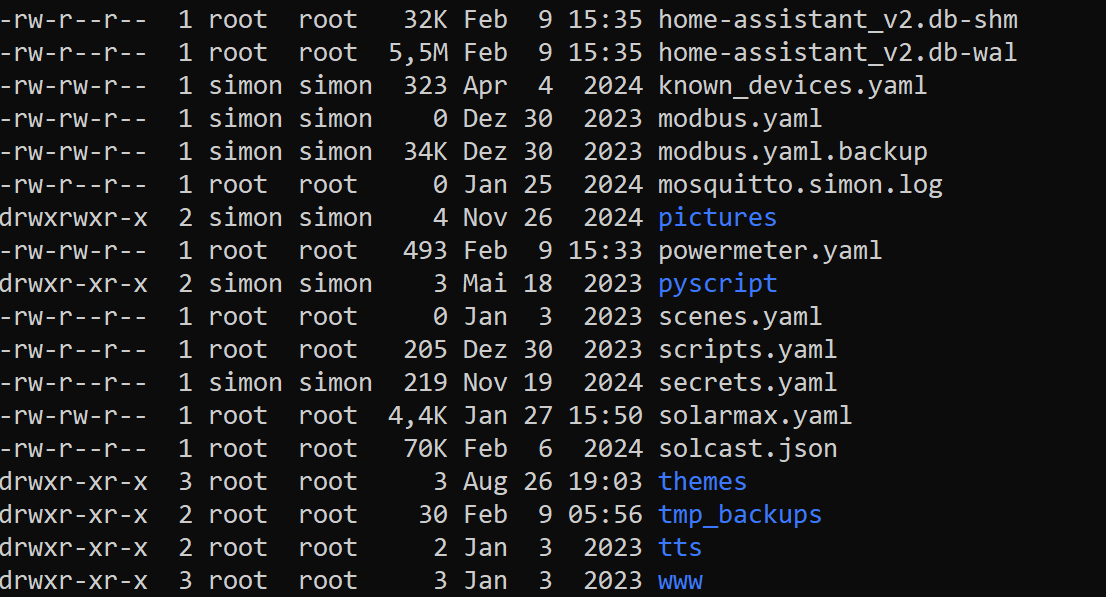The width and height of the screenshot is (1106, 597).
Task: Select the solcast.json filename
Action: tap(747, 448)
